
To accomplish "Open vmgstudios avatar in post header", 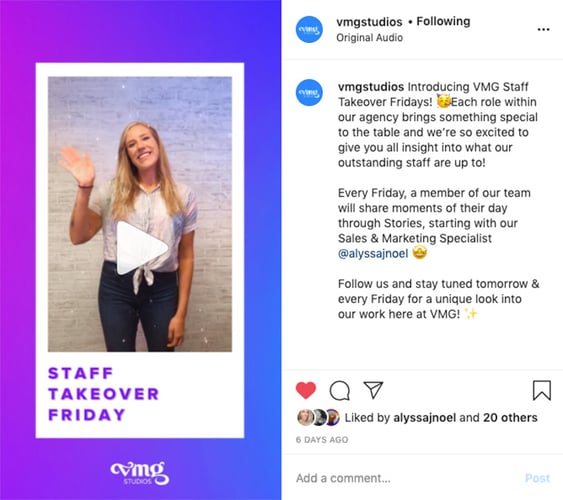I will click(309, 29).
